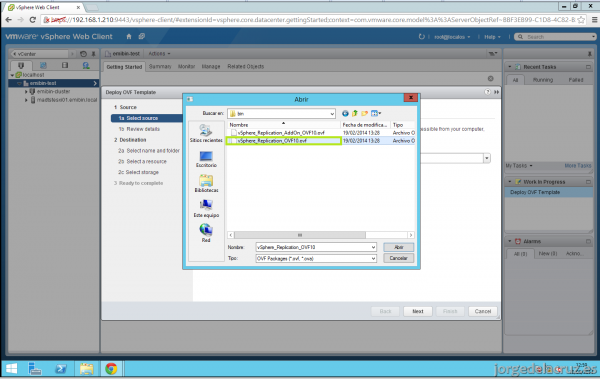Image resolution: width=600 pixels, height=379 pixels.
Task: Go up one folder level in Abrir
Action: click(355, 113)
